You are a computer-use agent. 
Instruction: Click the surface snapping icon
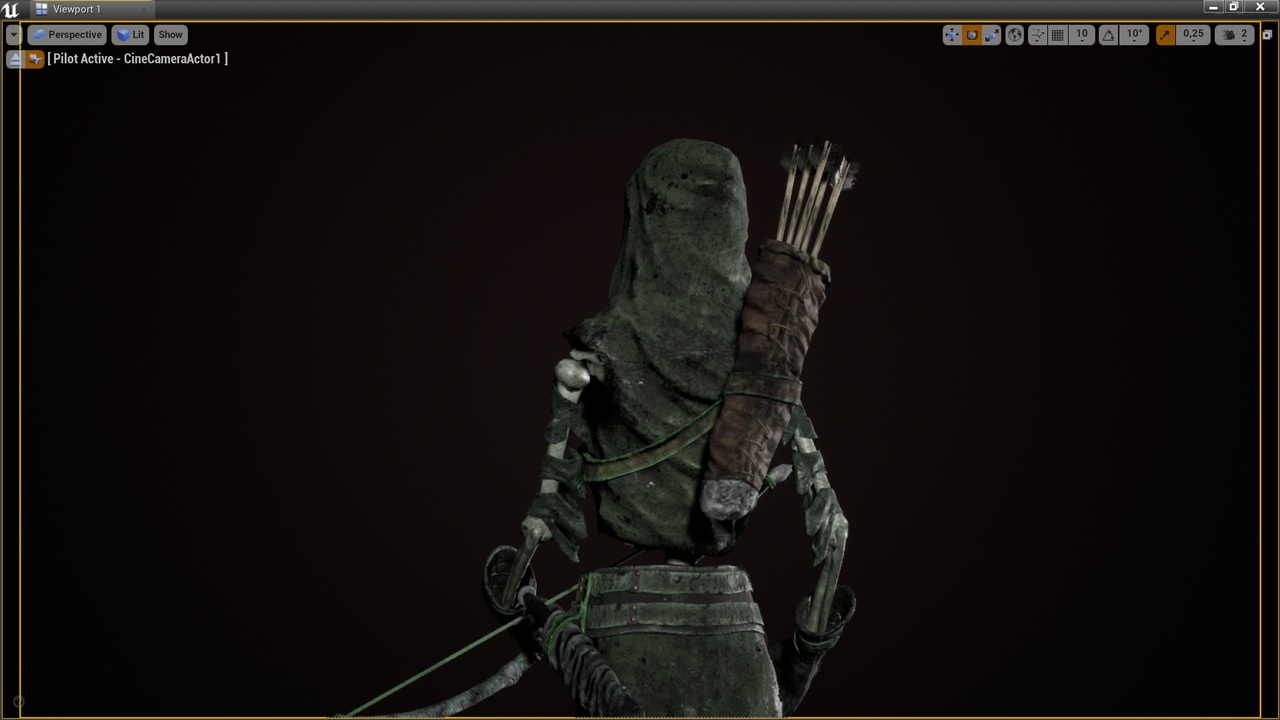coord(1037,35)
